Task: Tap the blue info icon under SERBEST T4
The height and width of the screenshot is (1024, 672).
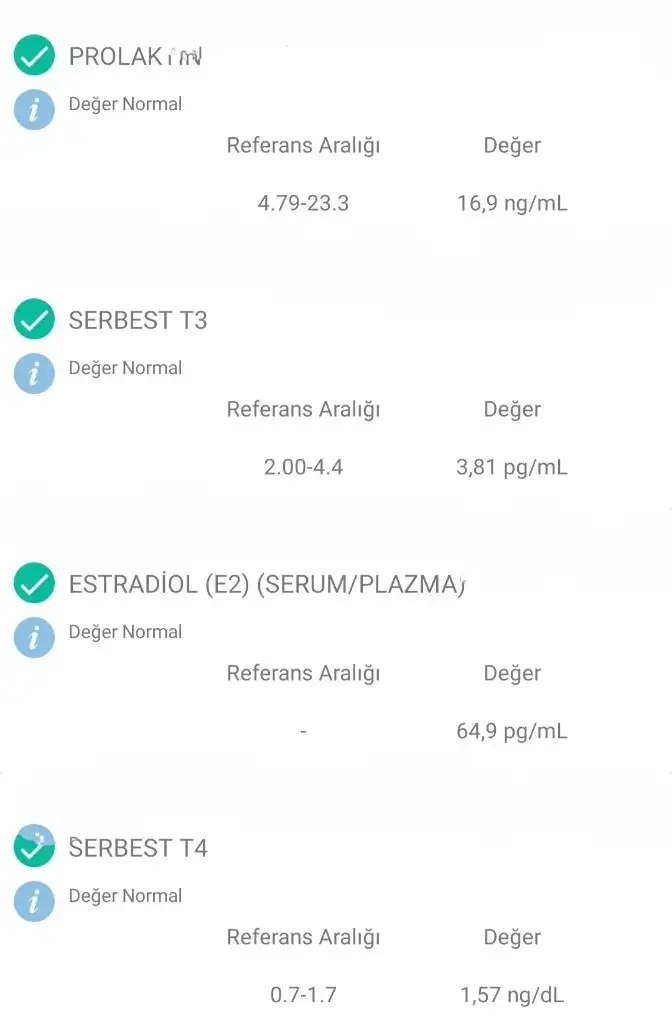Action: 34,901
